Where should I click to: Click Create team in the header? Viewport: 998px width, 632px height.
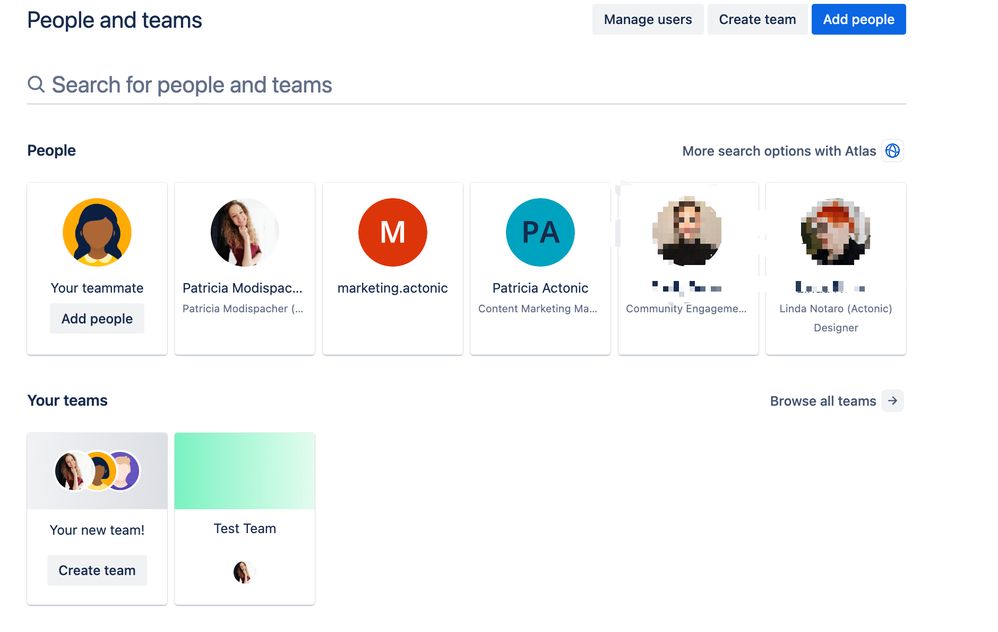click(x=757, y=19)
